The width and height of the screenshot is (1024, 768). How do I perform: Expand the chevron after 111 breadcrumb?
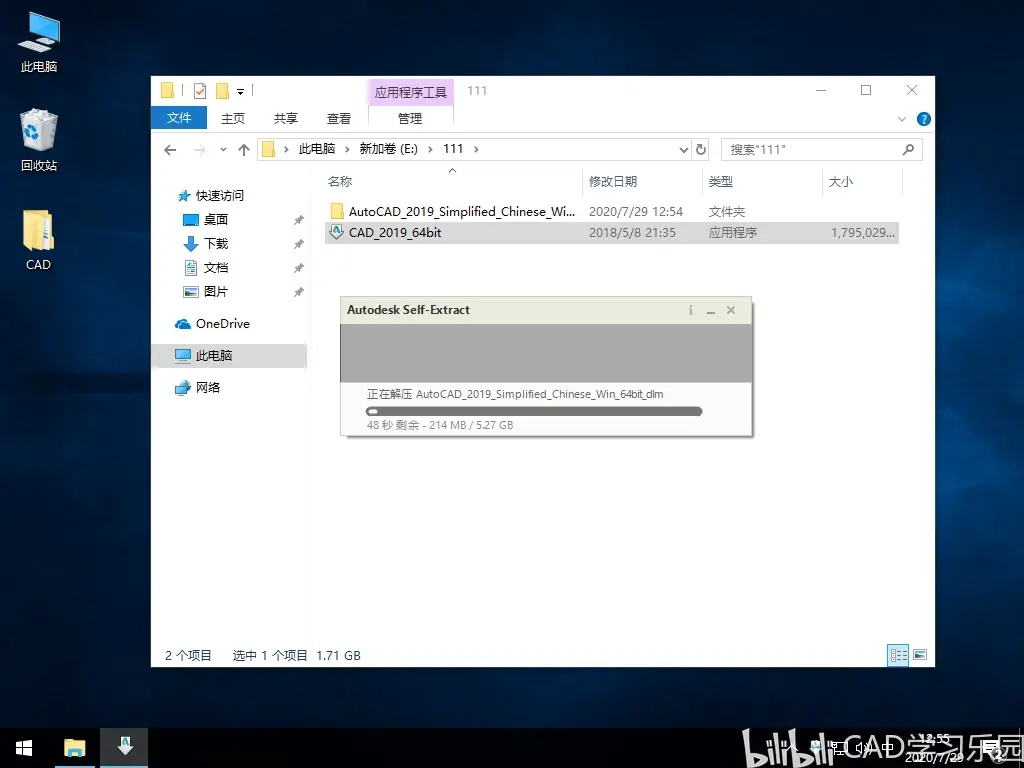[477, 150]
